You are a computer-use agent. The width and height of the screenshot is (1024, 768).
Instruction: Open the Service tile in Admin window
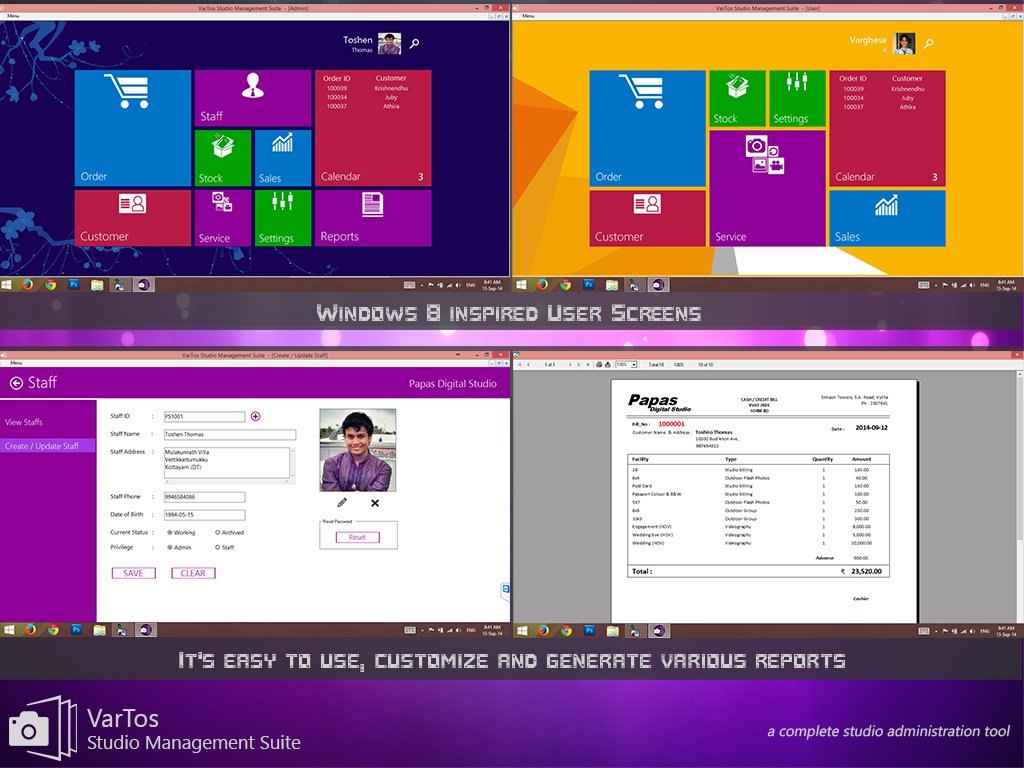coord(223,218)
